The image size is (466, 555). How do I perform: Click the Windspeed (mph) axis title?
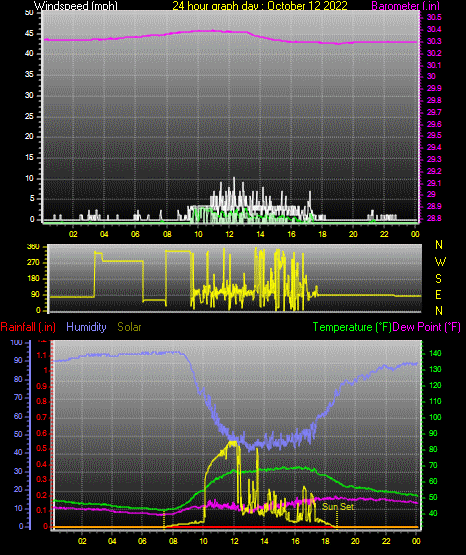(76, 6)
